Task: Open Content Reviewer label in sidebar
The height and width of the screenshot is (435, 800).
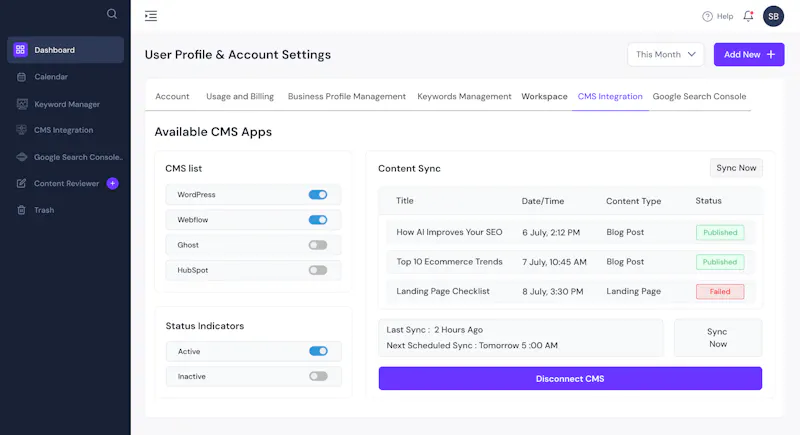Action: click(x=66, y=183)
